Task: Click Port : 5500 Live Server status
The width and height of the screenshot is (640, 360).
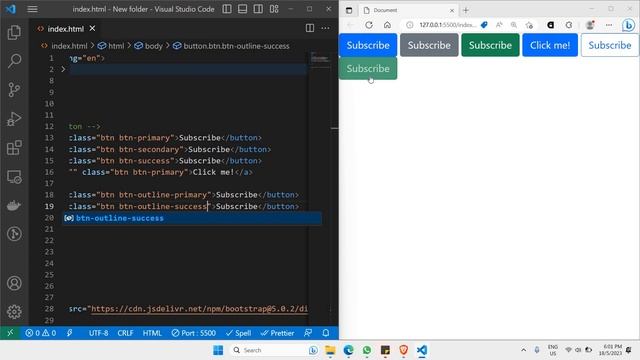Action: coord(193,333)
